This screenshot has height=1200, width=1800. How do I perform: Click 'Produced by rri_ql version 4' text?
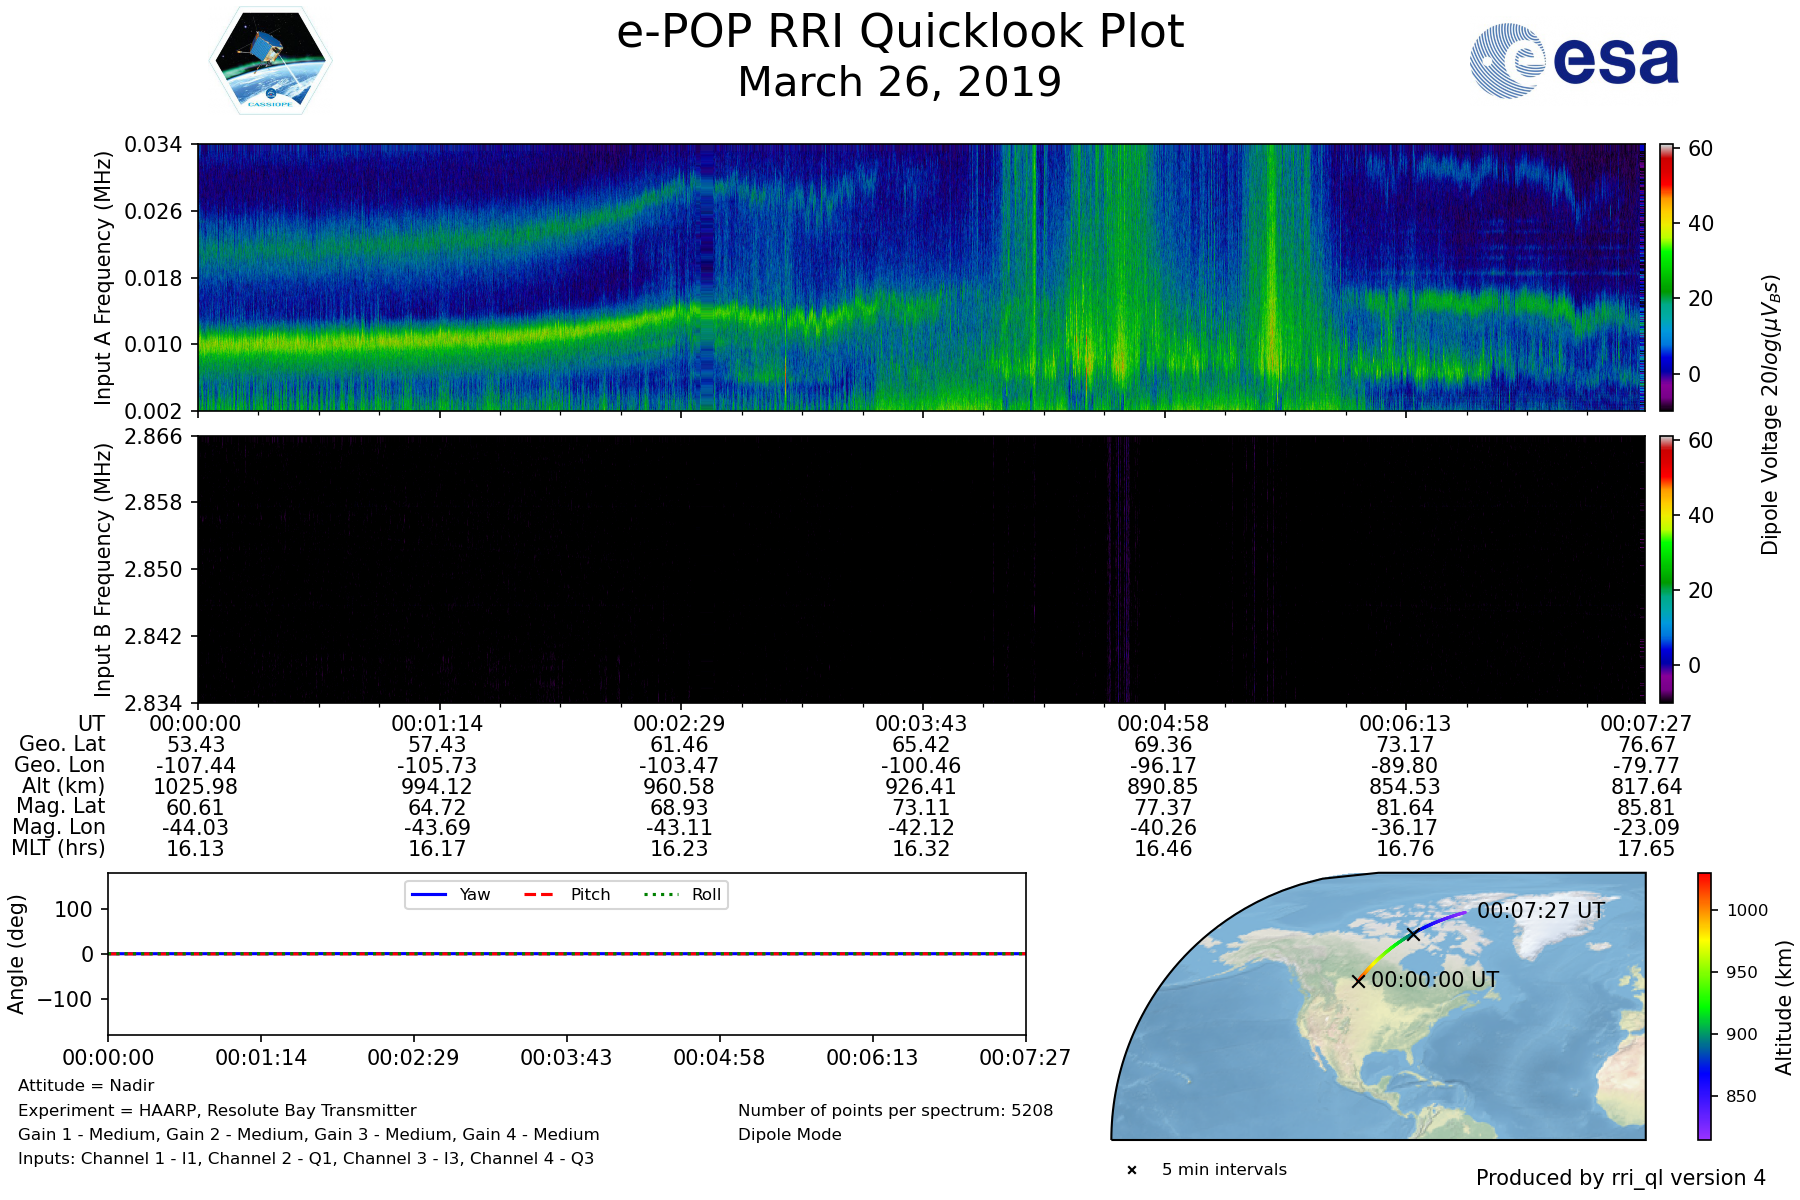point(1620,1178)
